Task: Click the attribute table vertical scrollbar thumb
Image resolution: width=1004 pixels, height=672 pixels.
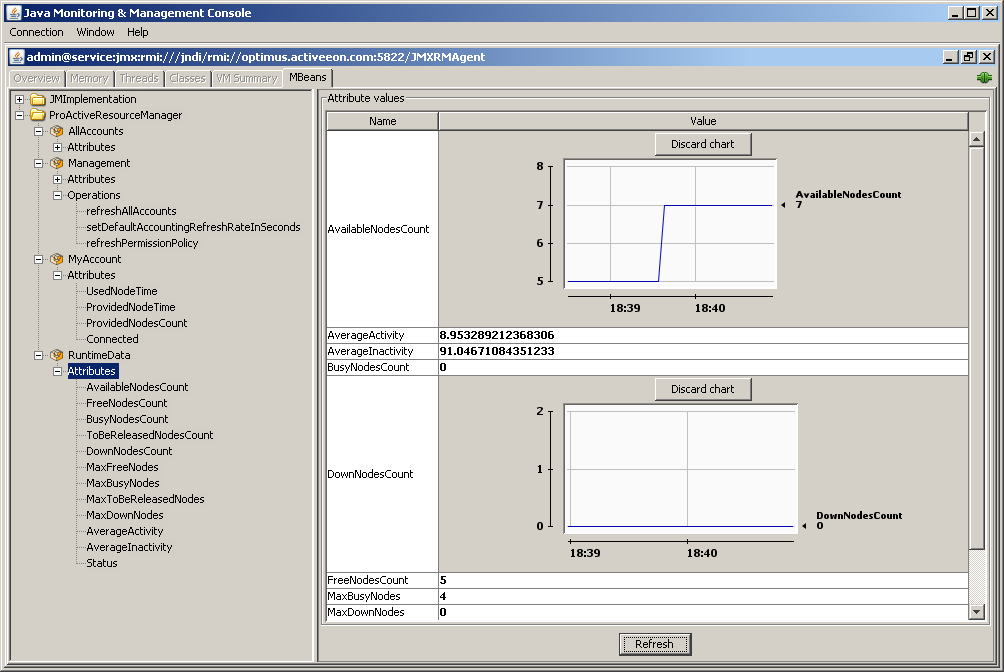Action: (976, 348)
